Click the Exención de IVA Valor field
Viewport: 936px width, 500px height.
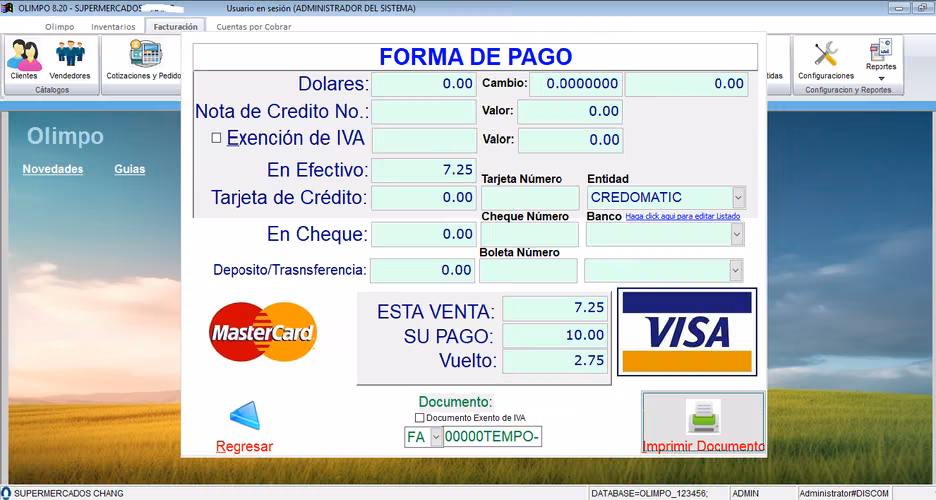pos(571,140)
